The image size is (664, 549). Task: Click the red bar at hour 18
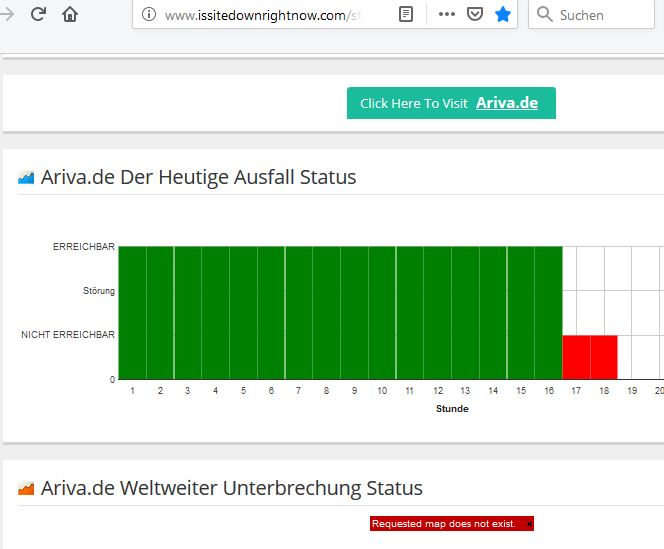[604, 357]
